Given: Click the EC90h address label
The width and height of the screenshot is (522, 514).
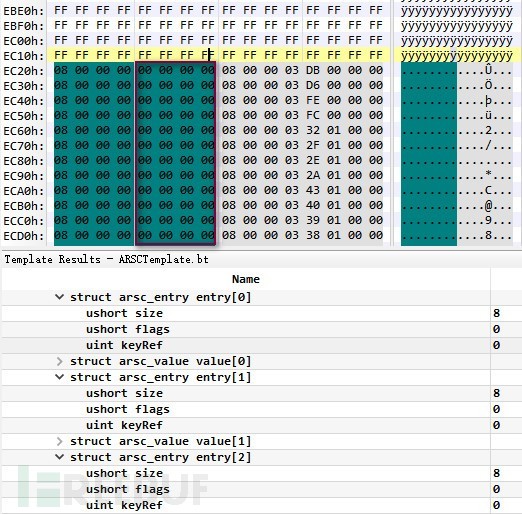Looking at the screenshot, I should coord(24,176).
